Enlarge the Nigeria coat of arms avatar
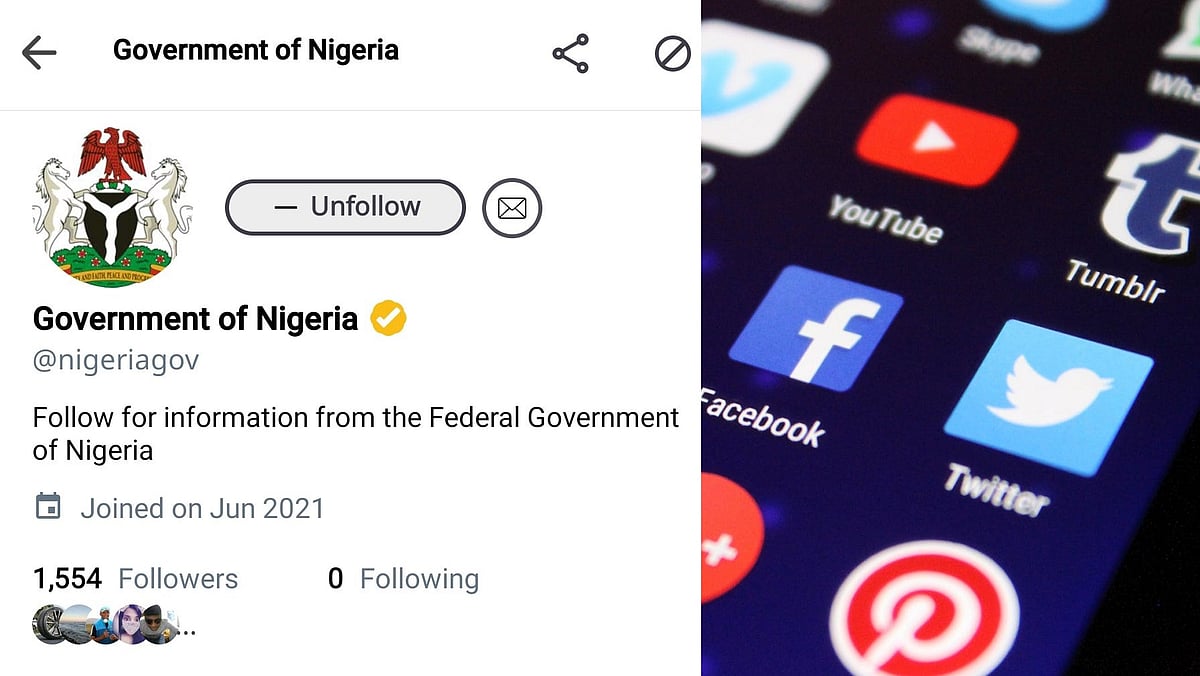Screen dimensions: 1200x676 111,206
